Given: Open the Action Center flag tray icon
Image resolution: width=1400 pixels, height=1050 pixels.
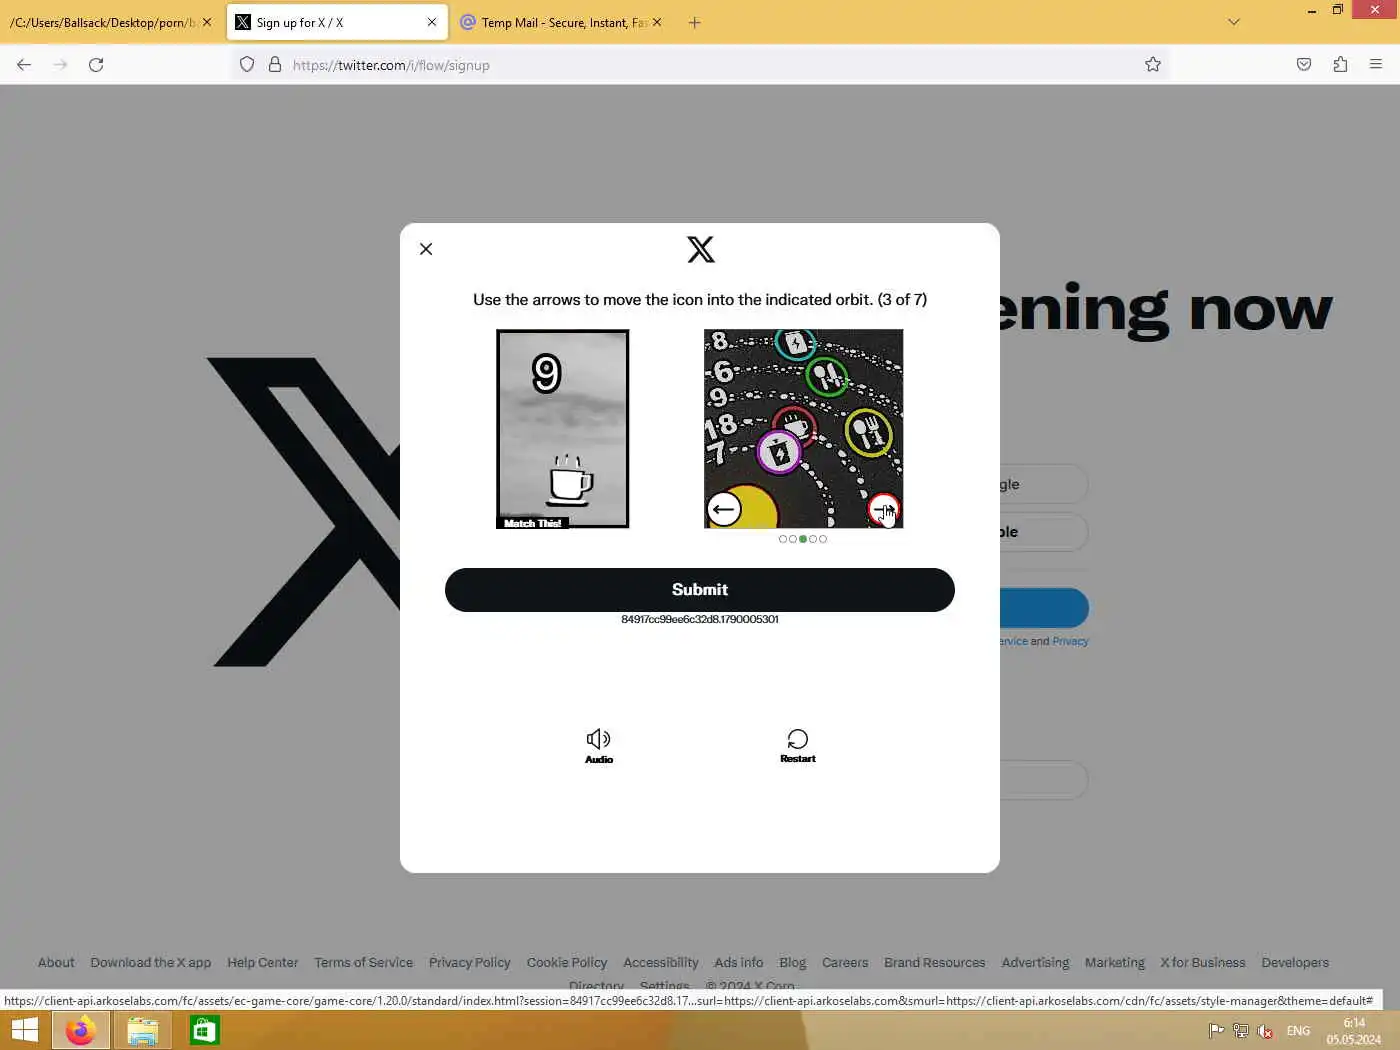Looking at the screenshot, I should [x=1216, y=1031].
